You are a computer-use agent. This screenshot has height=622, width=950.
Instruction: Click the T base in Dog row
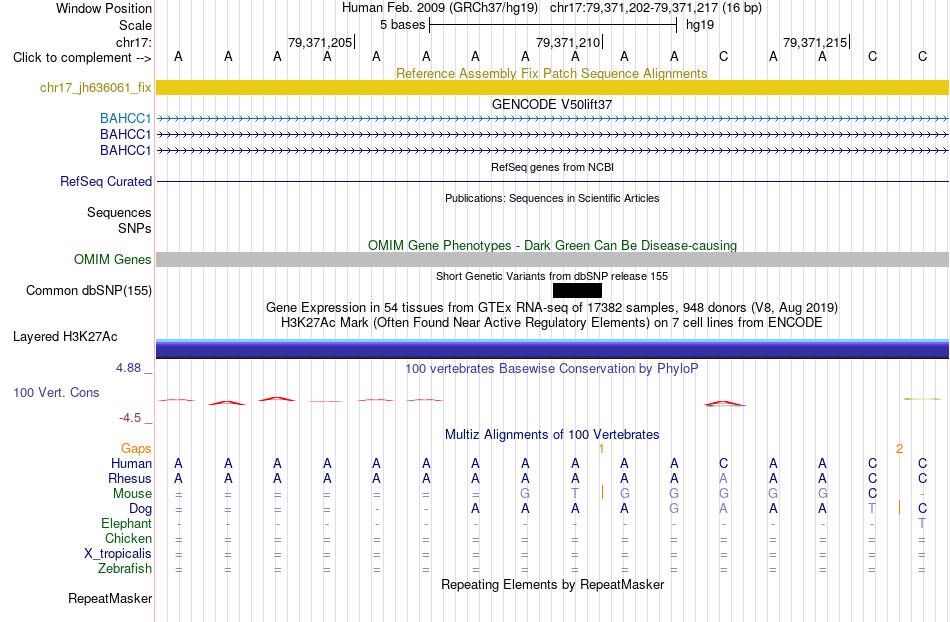(872, 509)
